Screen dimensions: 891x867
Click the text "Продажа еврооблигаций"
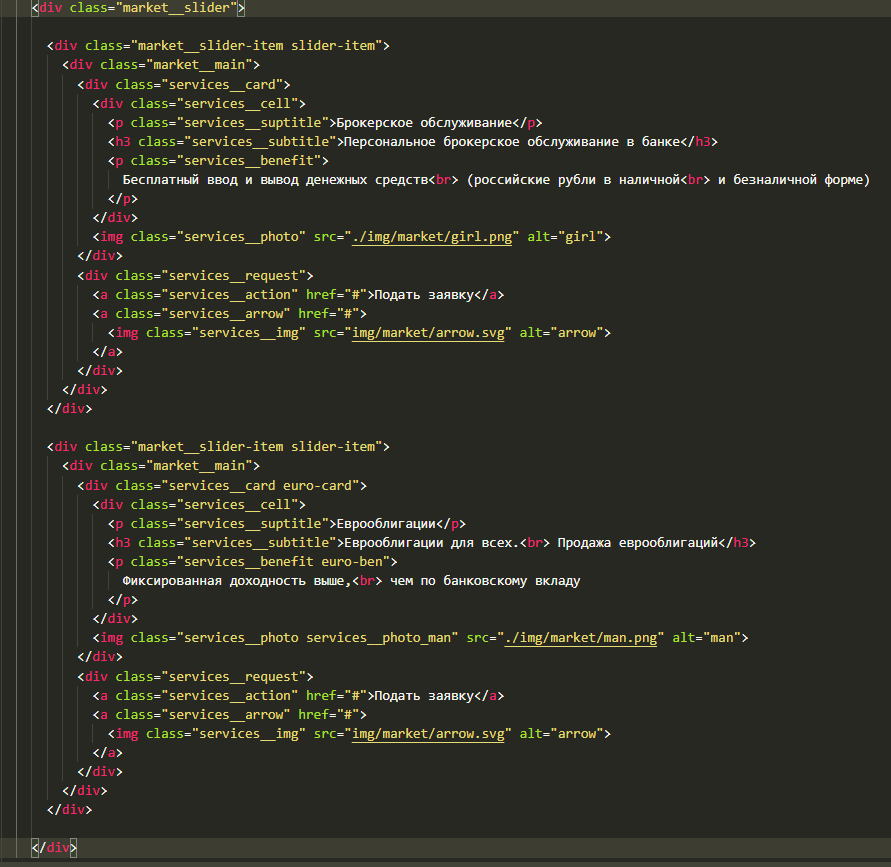pyautogui.click(x=638, y=543)
